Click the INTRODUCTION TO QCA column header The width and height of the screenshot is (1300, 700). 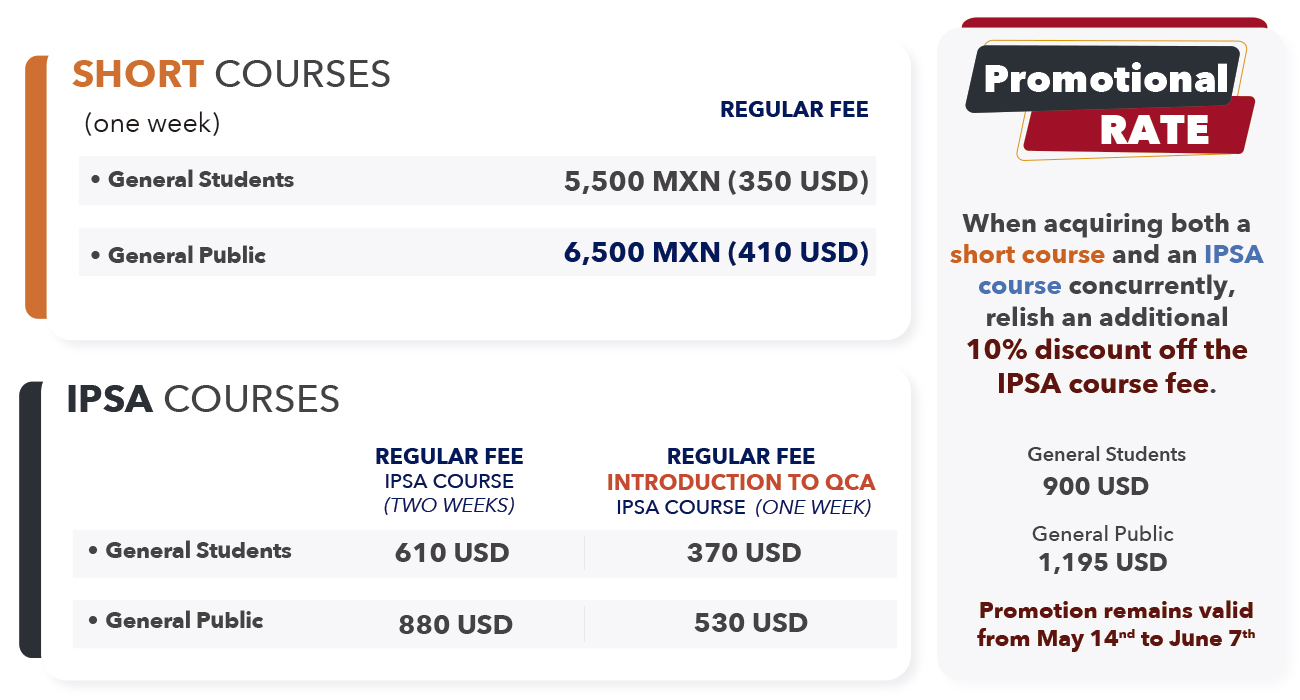[x=741, y=482]
